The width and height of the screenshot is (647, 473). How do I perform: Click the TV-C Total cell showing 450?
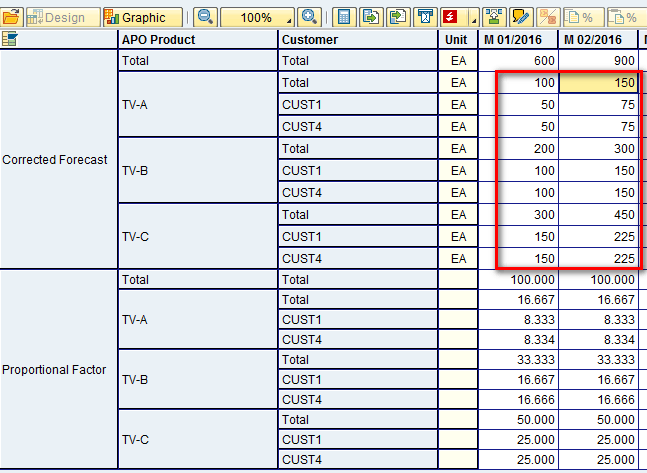[598, 215]
